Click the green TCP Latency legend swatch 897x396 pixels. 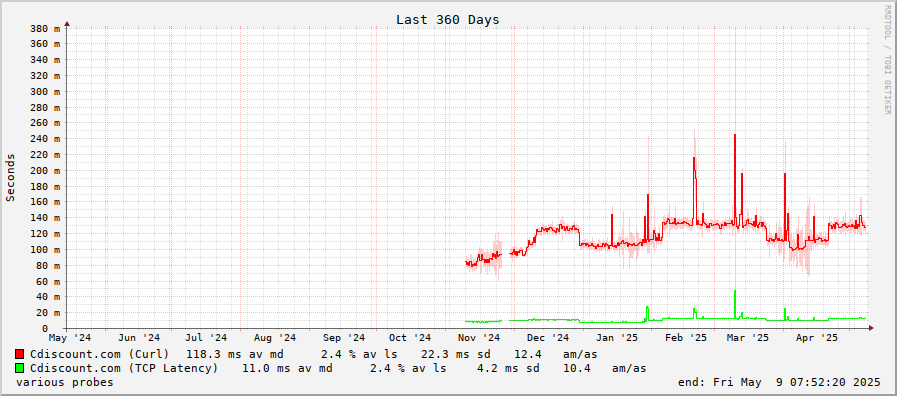(20, 368)
